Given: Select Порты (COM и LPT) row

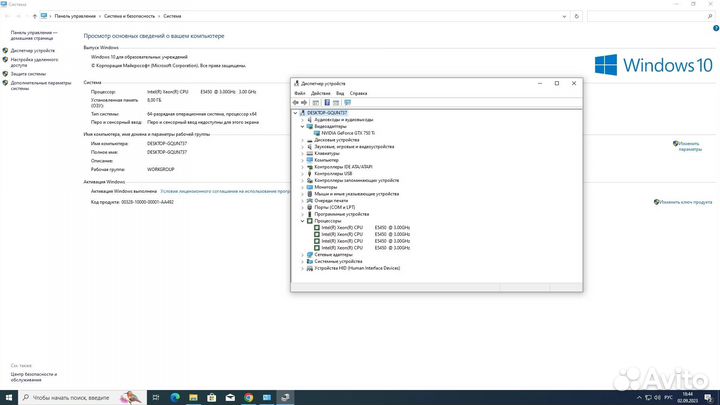Looking at the screenshot, I should coord(334,208).
